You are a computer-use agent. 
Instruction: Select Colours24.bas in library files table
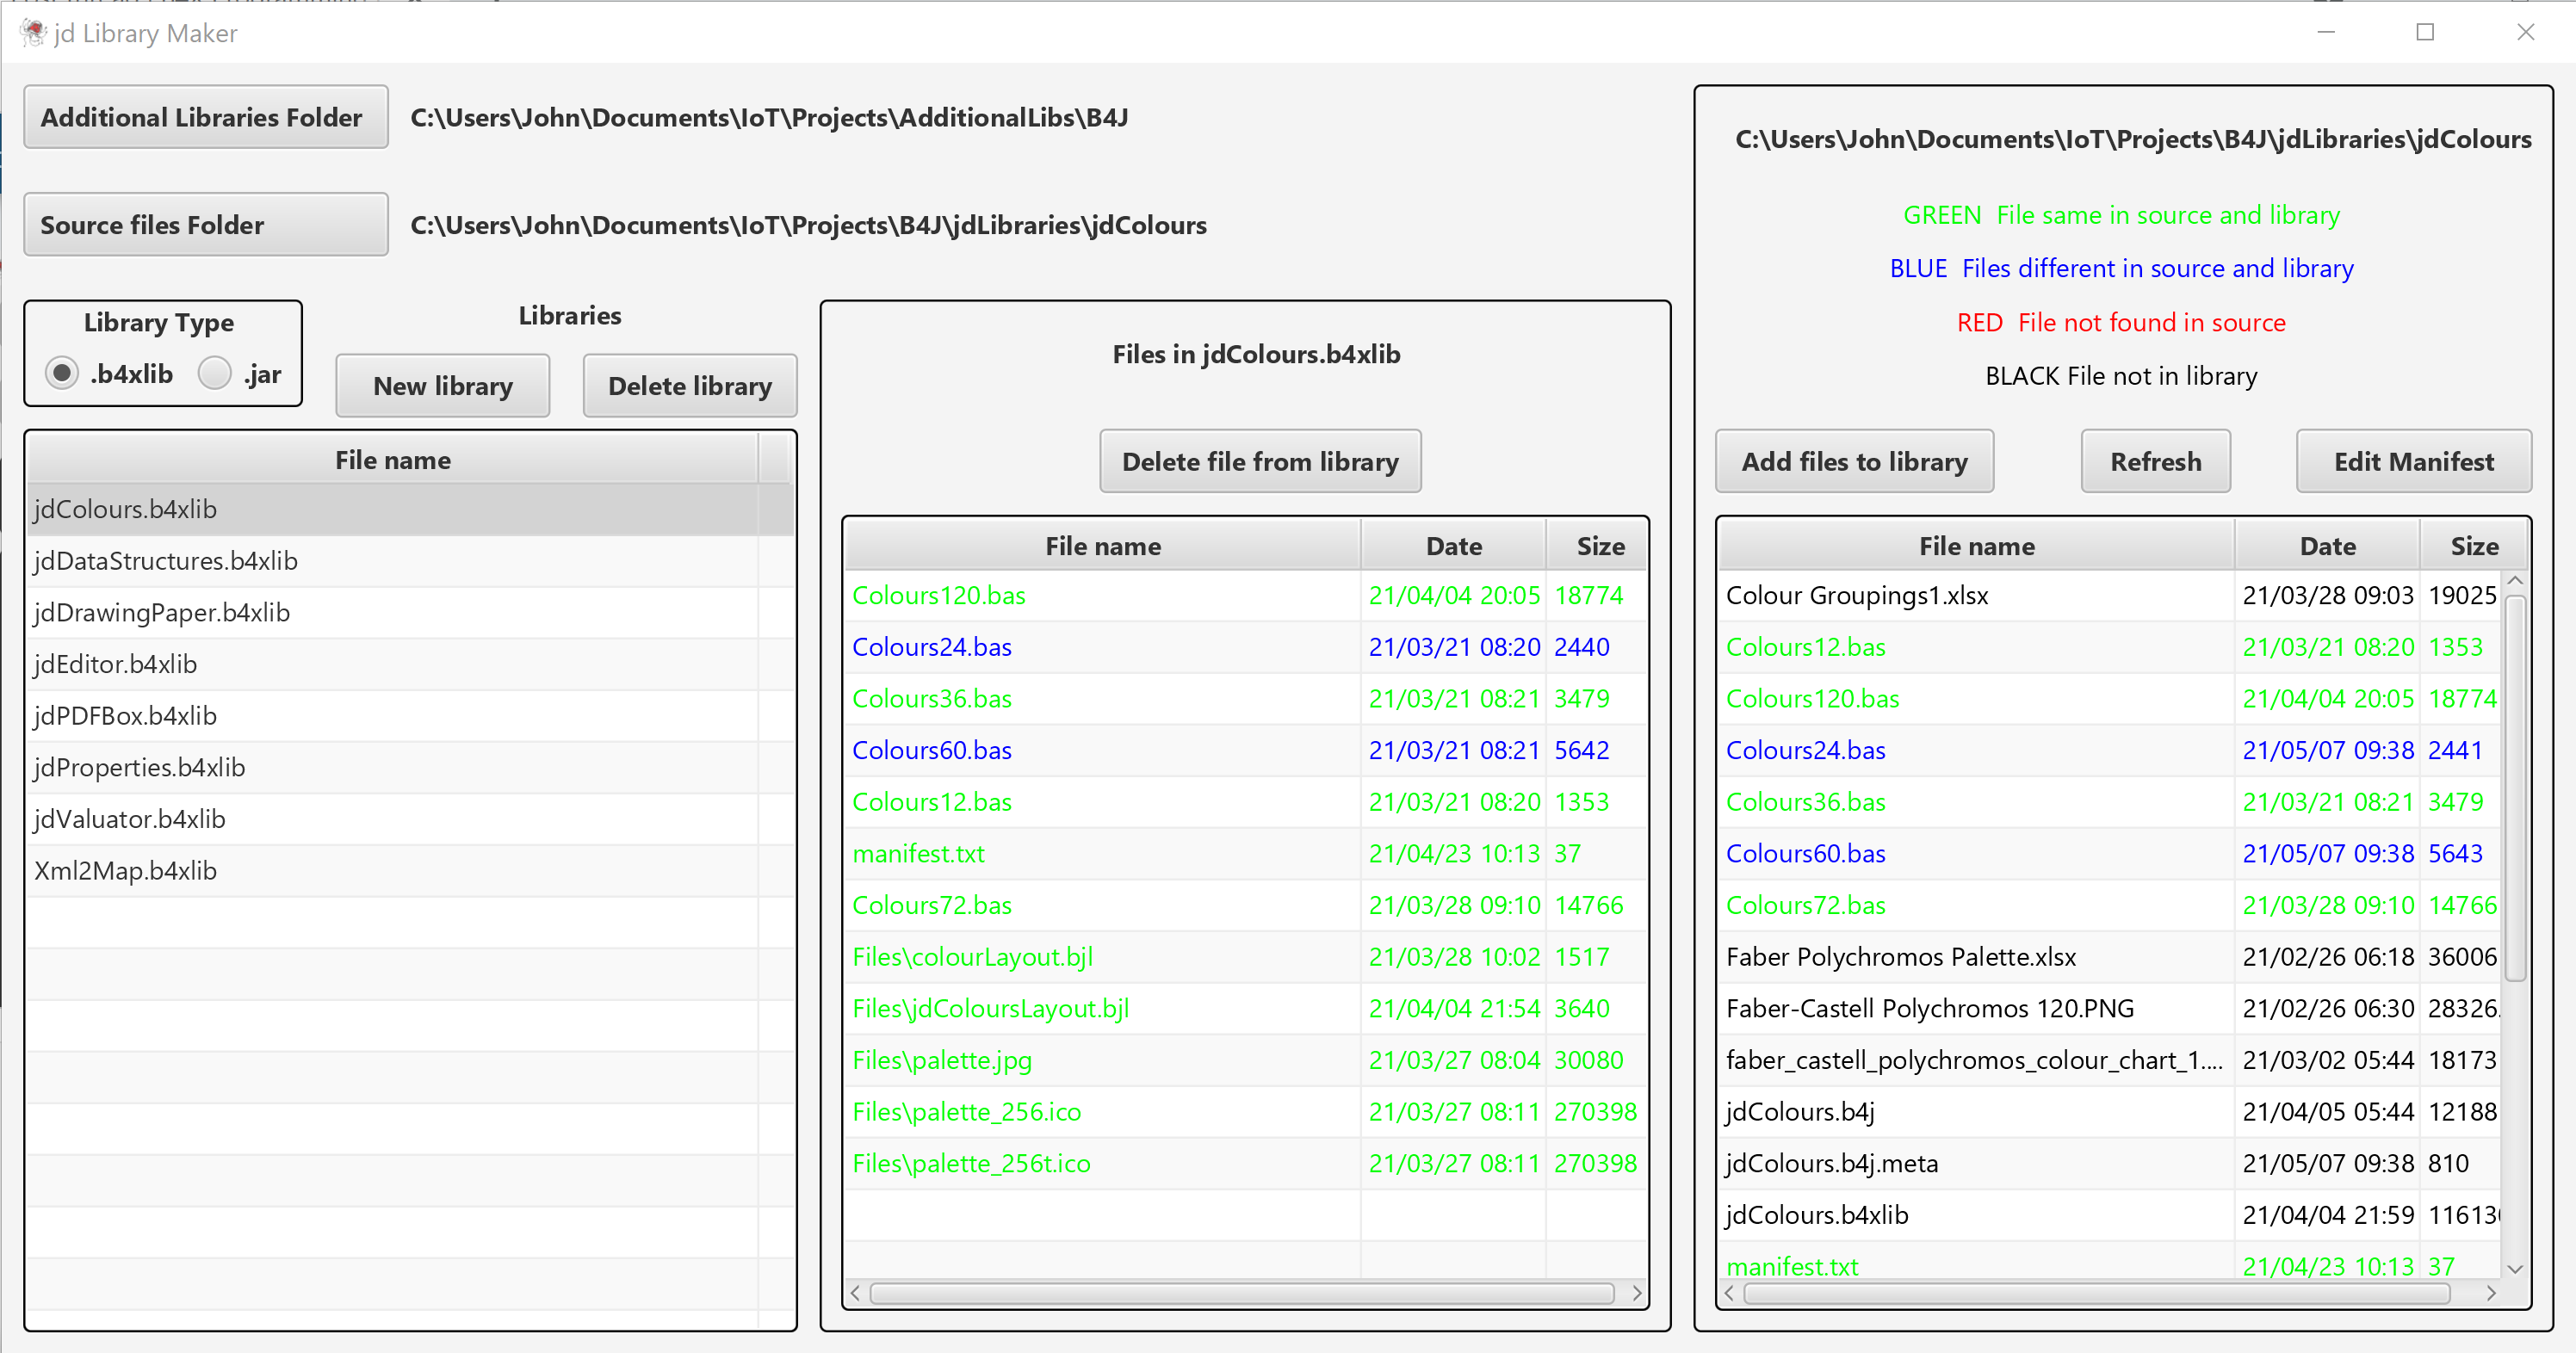pyautogui.click(x=932, y=647)
